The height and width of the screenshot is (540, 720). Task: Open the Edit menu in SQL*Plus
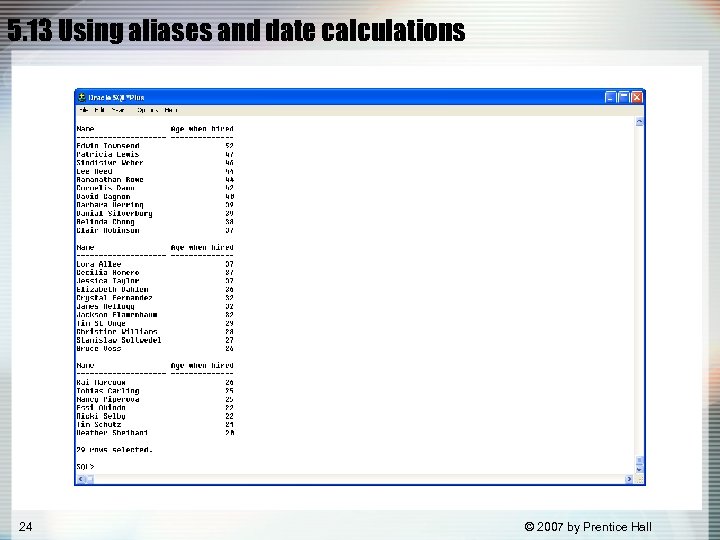click(99, 110)
